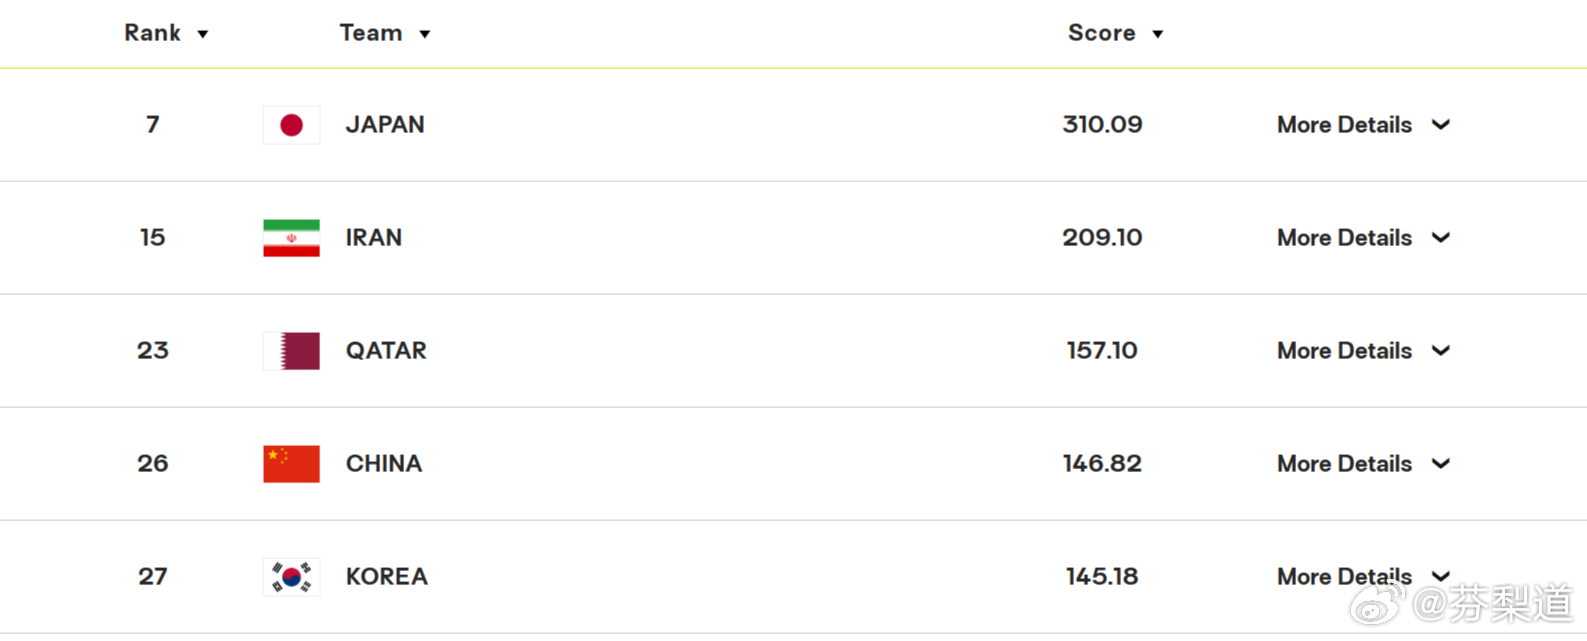Viewport: 1587px width, 641px height.
Task: Select the QATAR team name
Action: click(x=386, y=351)
